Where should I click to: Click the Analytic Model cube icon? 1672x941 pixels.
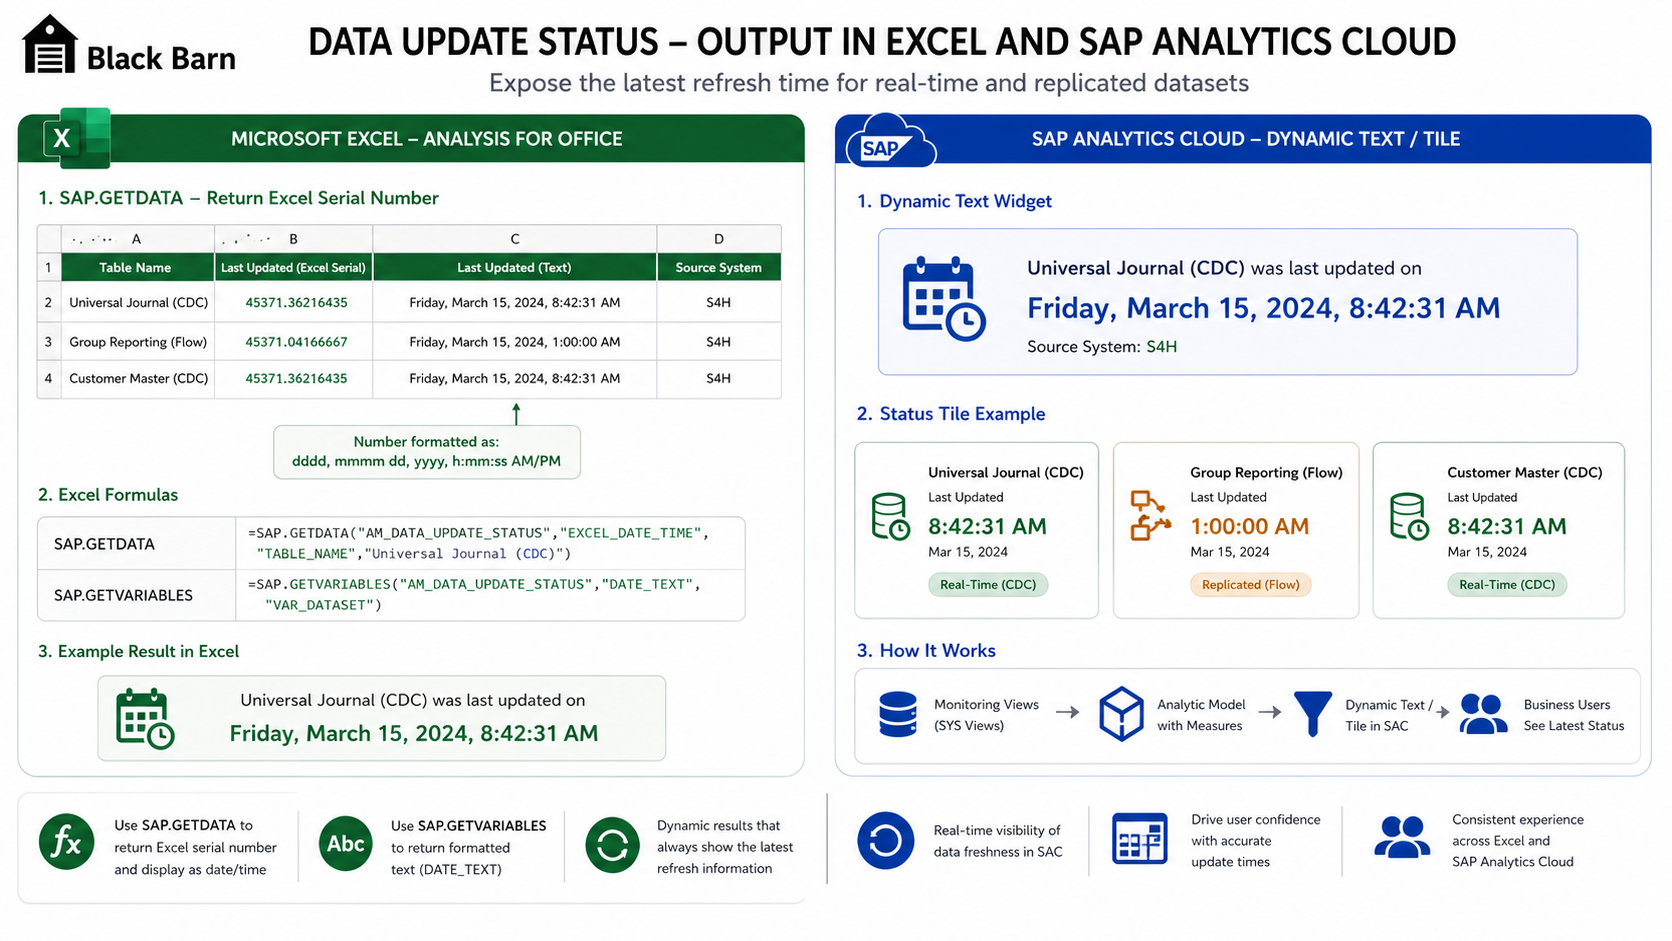[x=1121, y=713]
